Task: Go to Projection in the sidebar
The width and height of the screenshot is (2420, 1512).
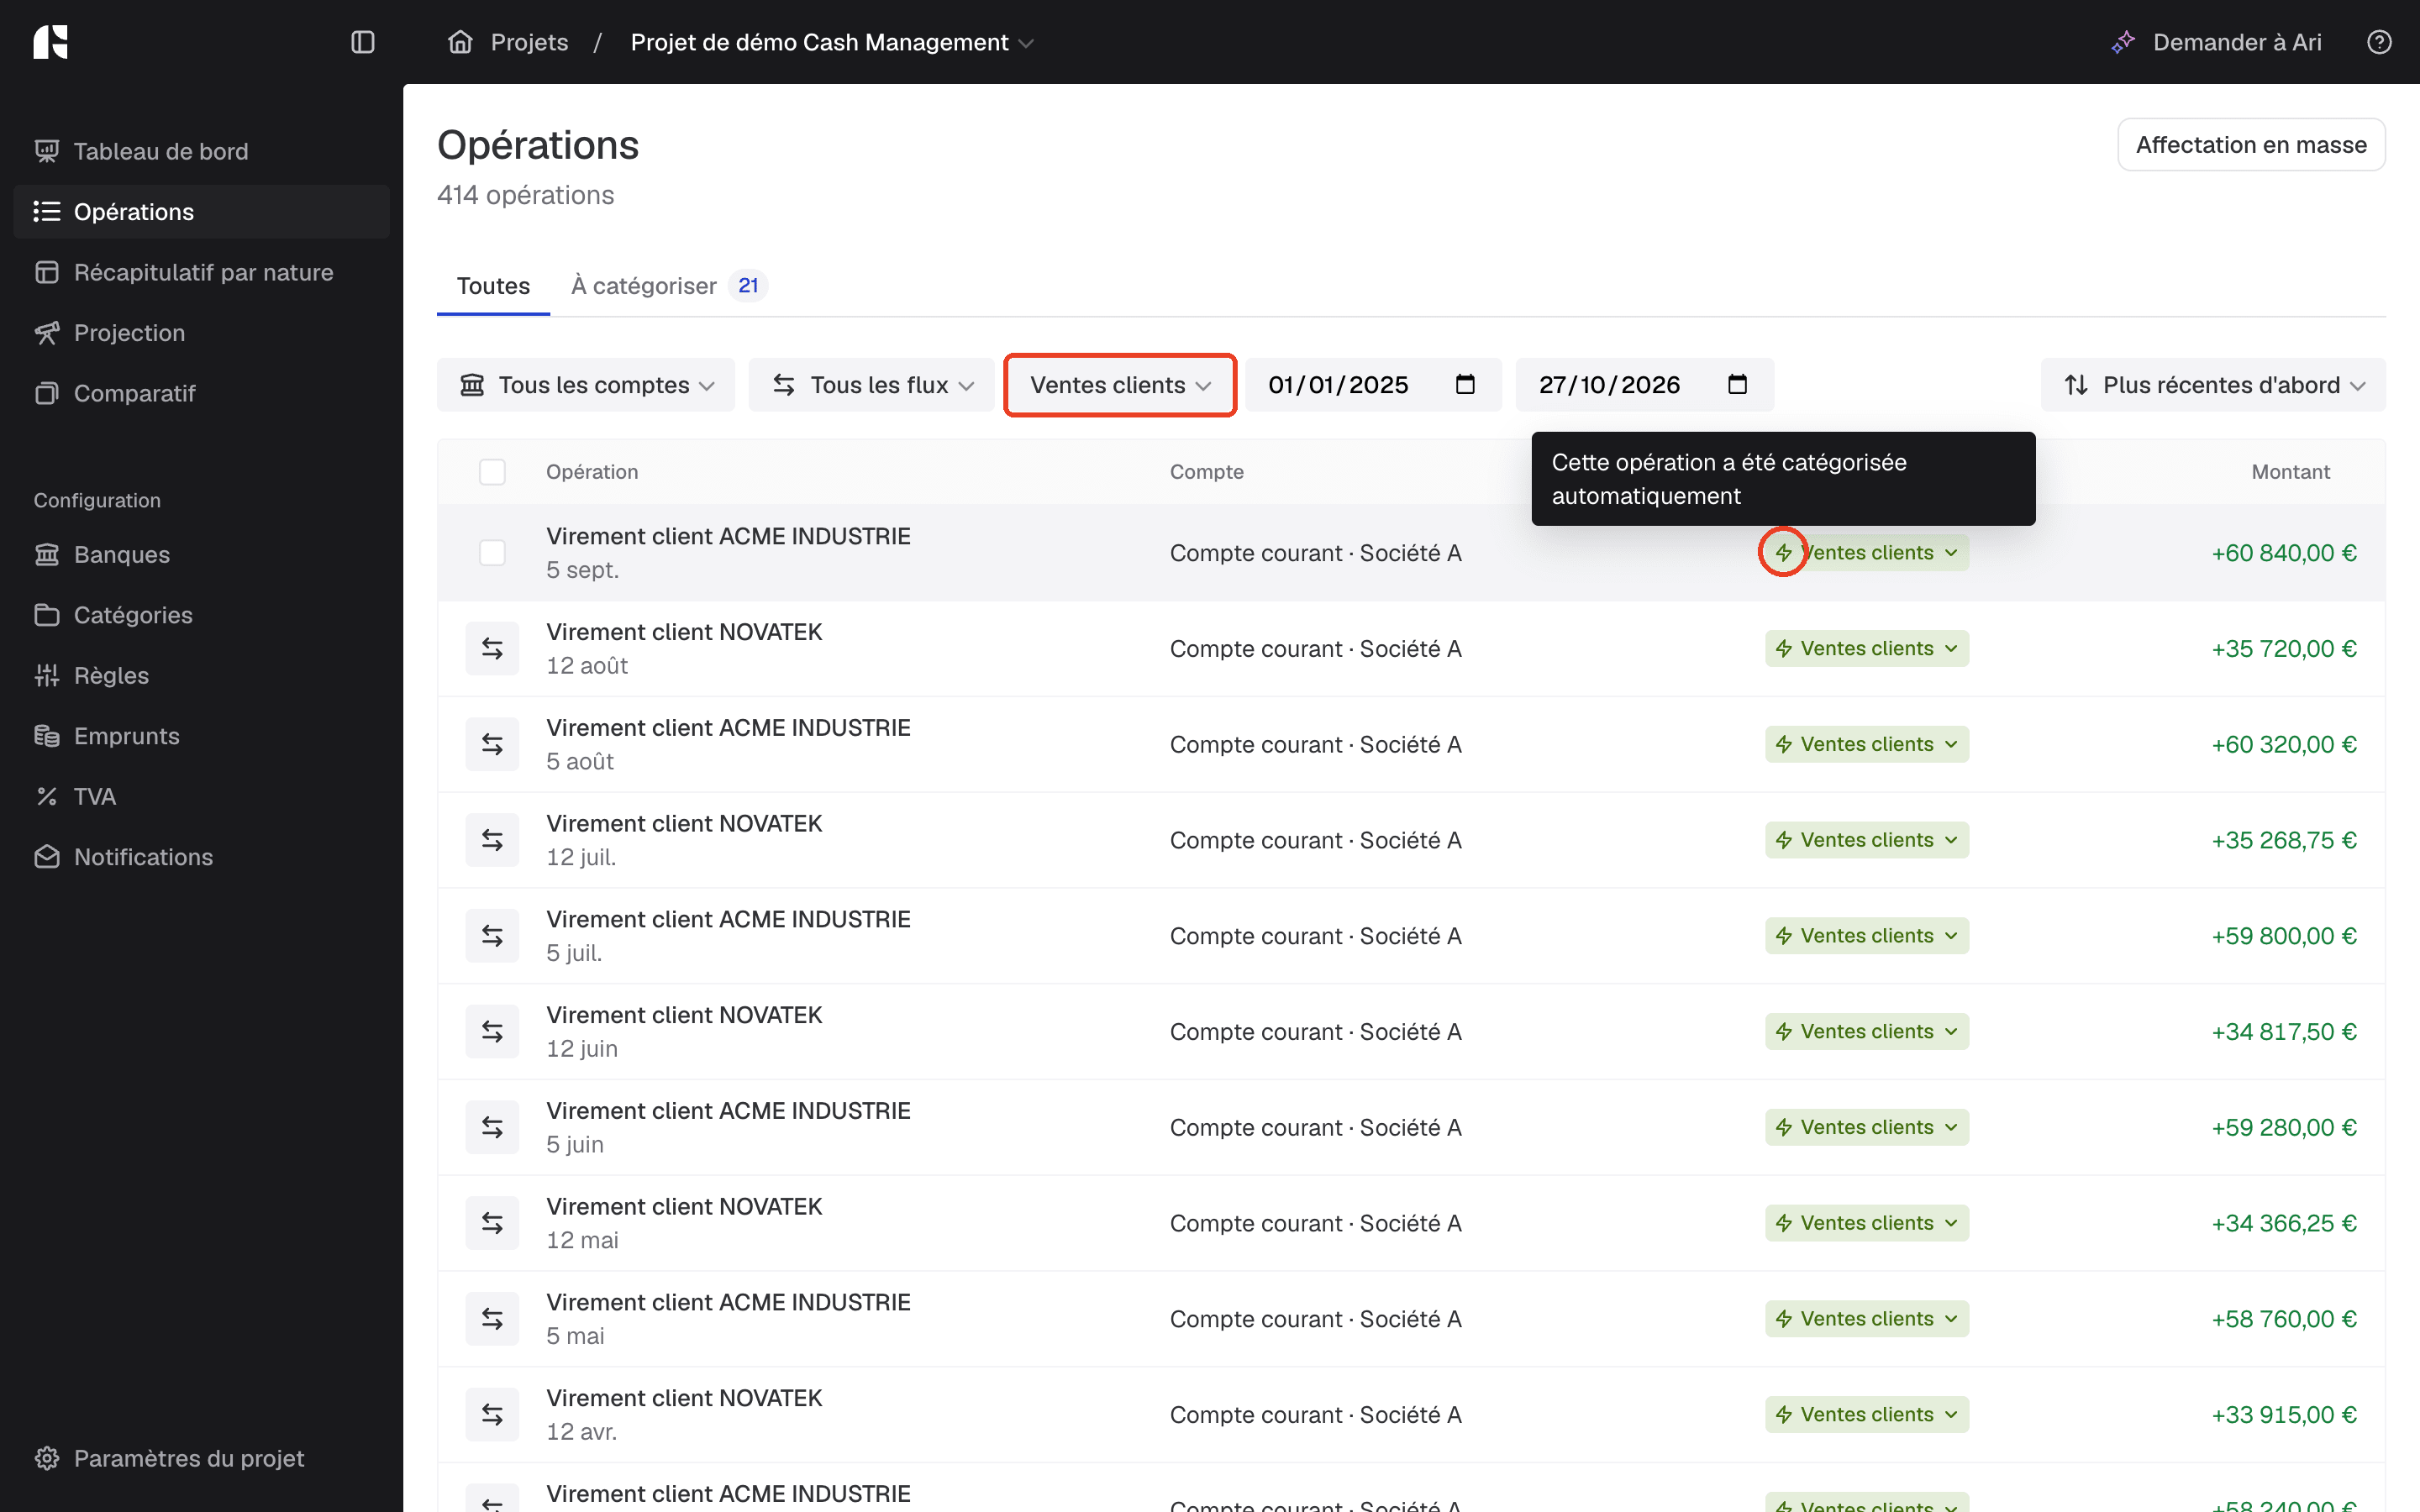Action: tap(202, 333)
